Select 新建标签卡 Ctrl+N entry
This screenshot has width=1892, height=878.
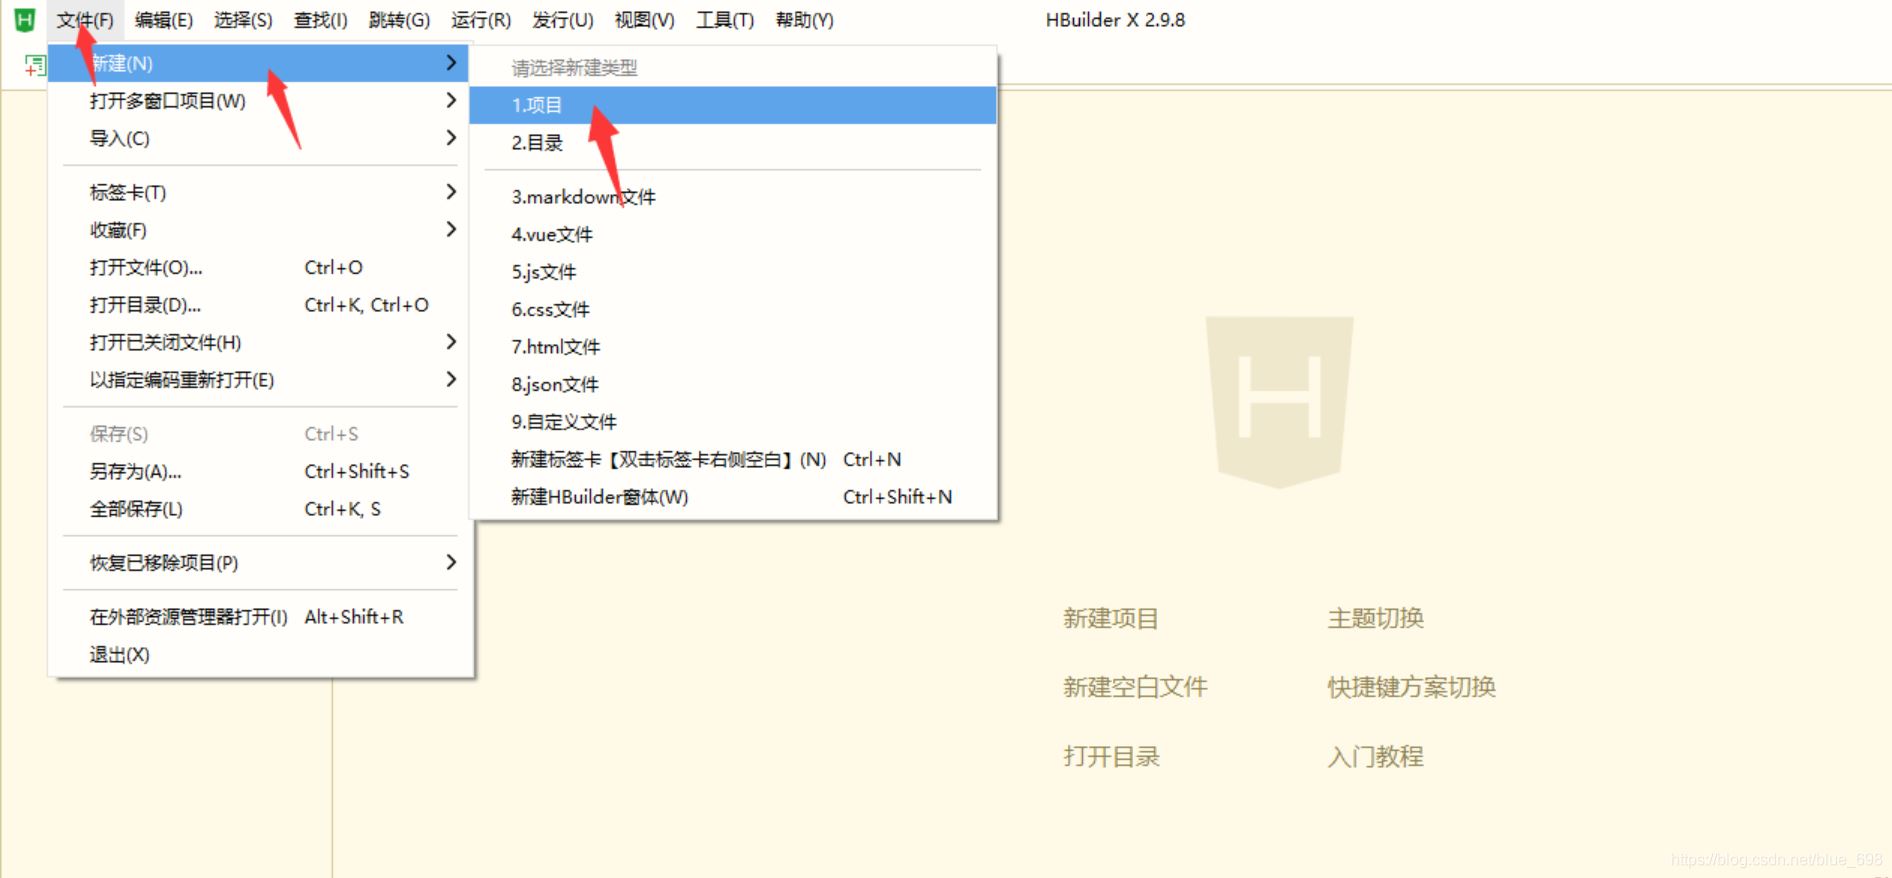[733, 459]
